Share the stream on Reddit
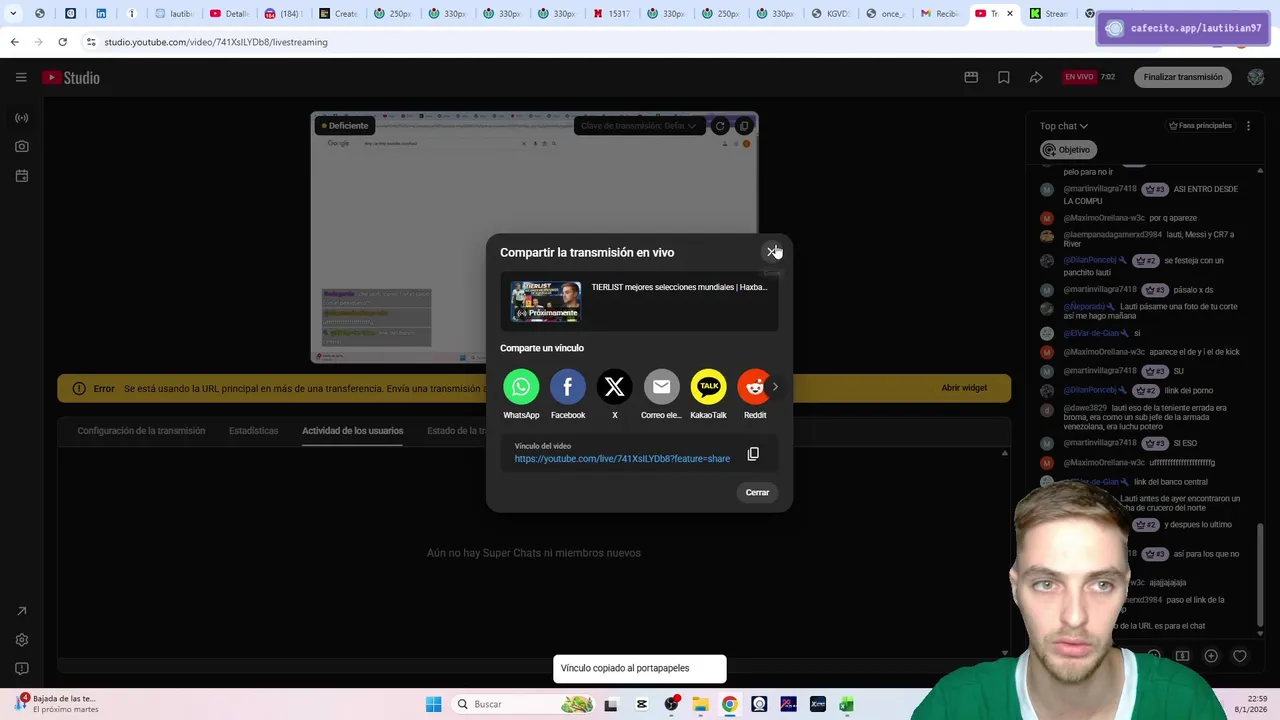The image size is (1280, 720). [x=754, y=387]
